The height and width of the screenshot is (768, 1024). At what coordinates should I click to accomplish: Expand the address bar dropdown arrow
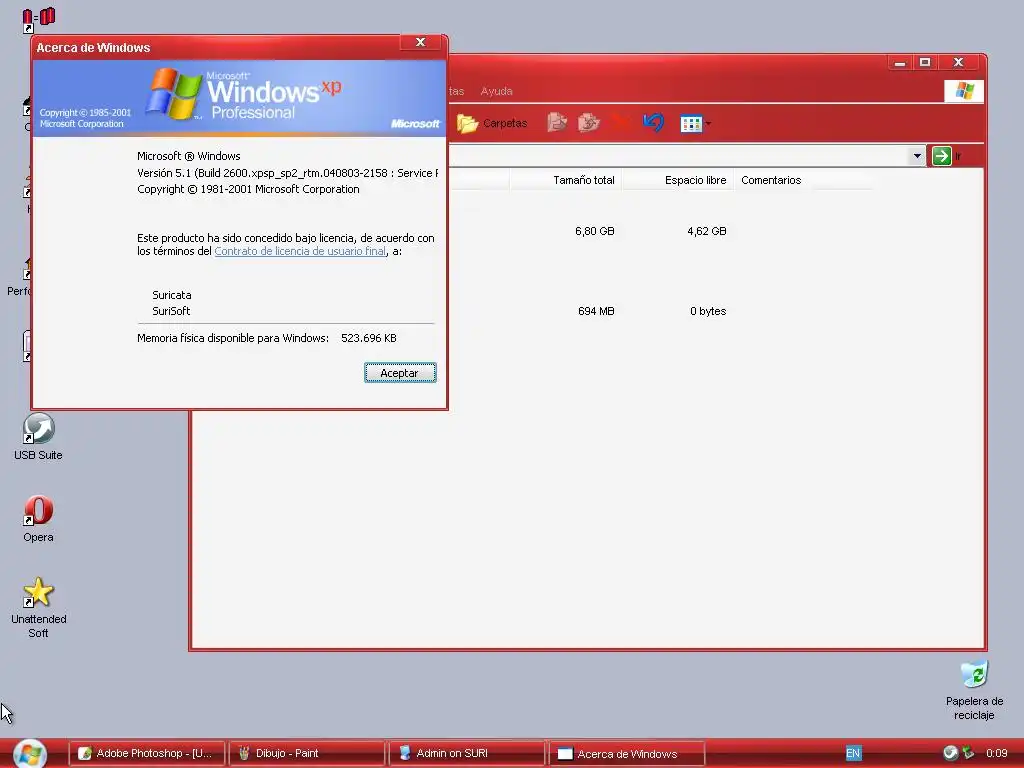click(x=917, y=156)
